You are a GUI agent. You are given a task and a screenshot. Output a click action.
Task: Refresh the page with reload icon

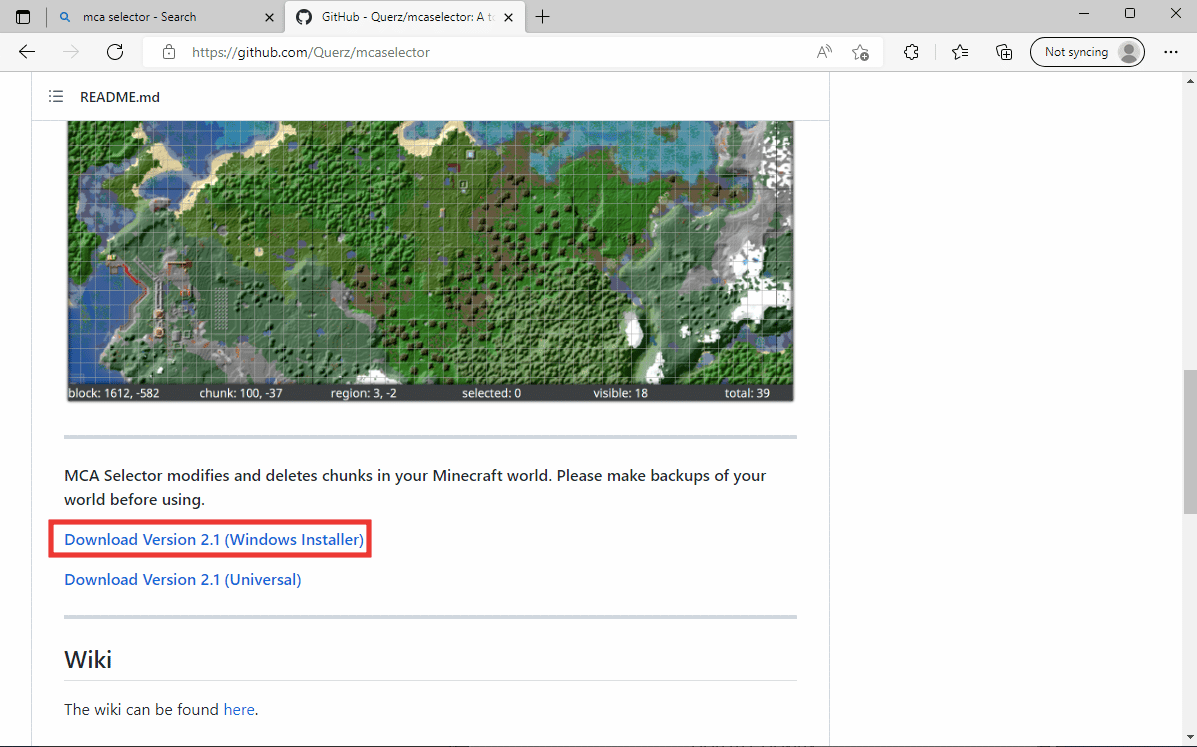[x=115, y=52]
